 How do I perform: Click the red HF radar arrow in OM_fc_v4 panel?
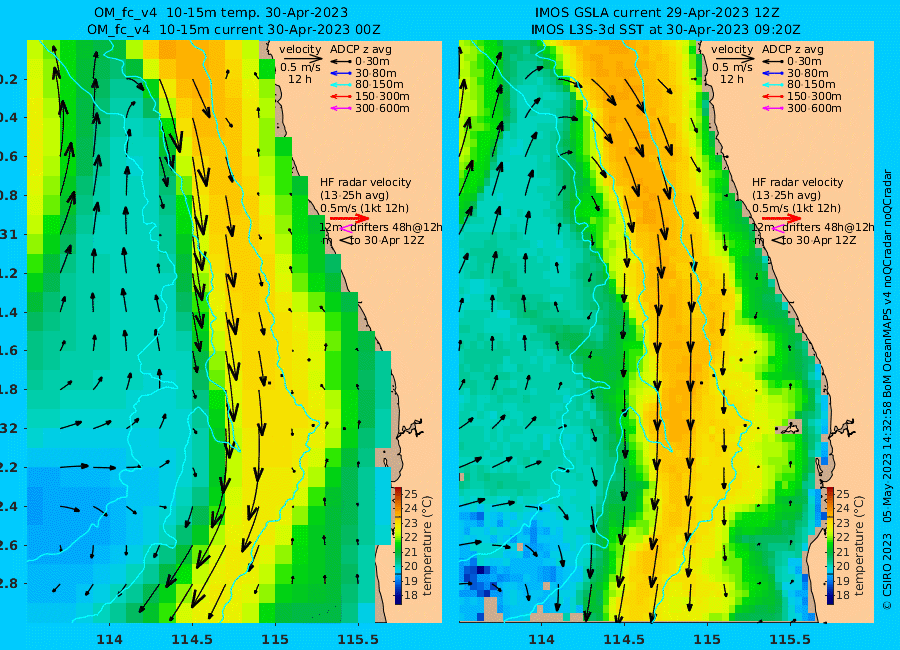tap(349, 218)
